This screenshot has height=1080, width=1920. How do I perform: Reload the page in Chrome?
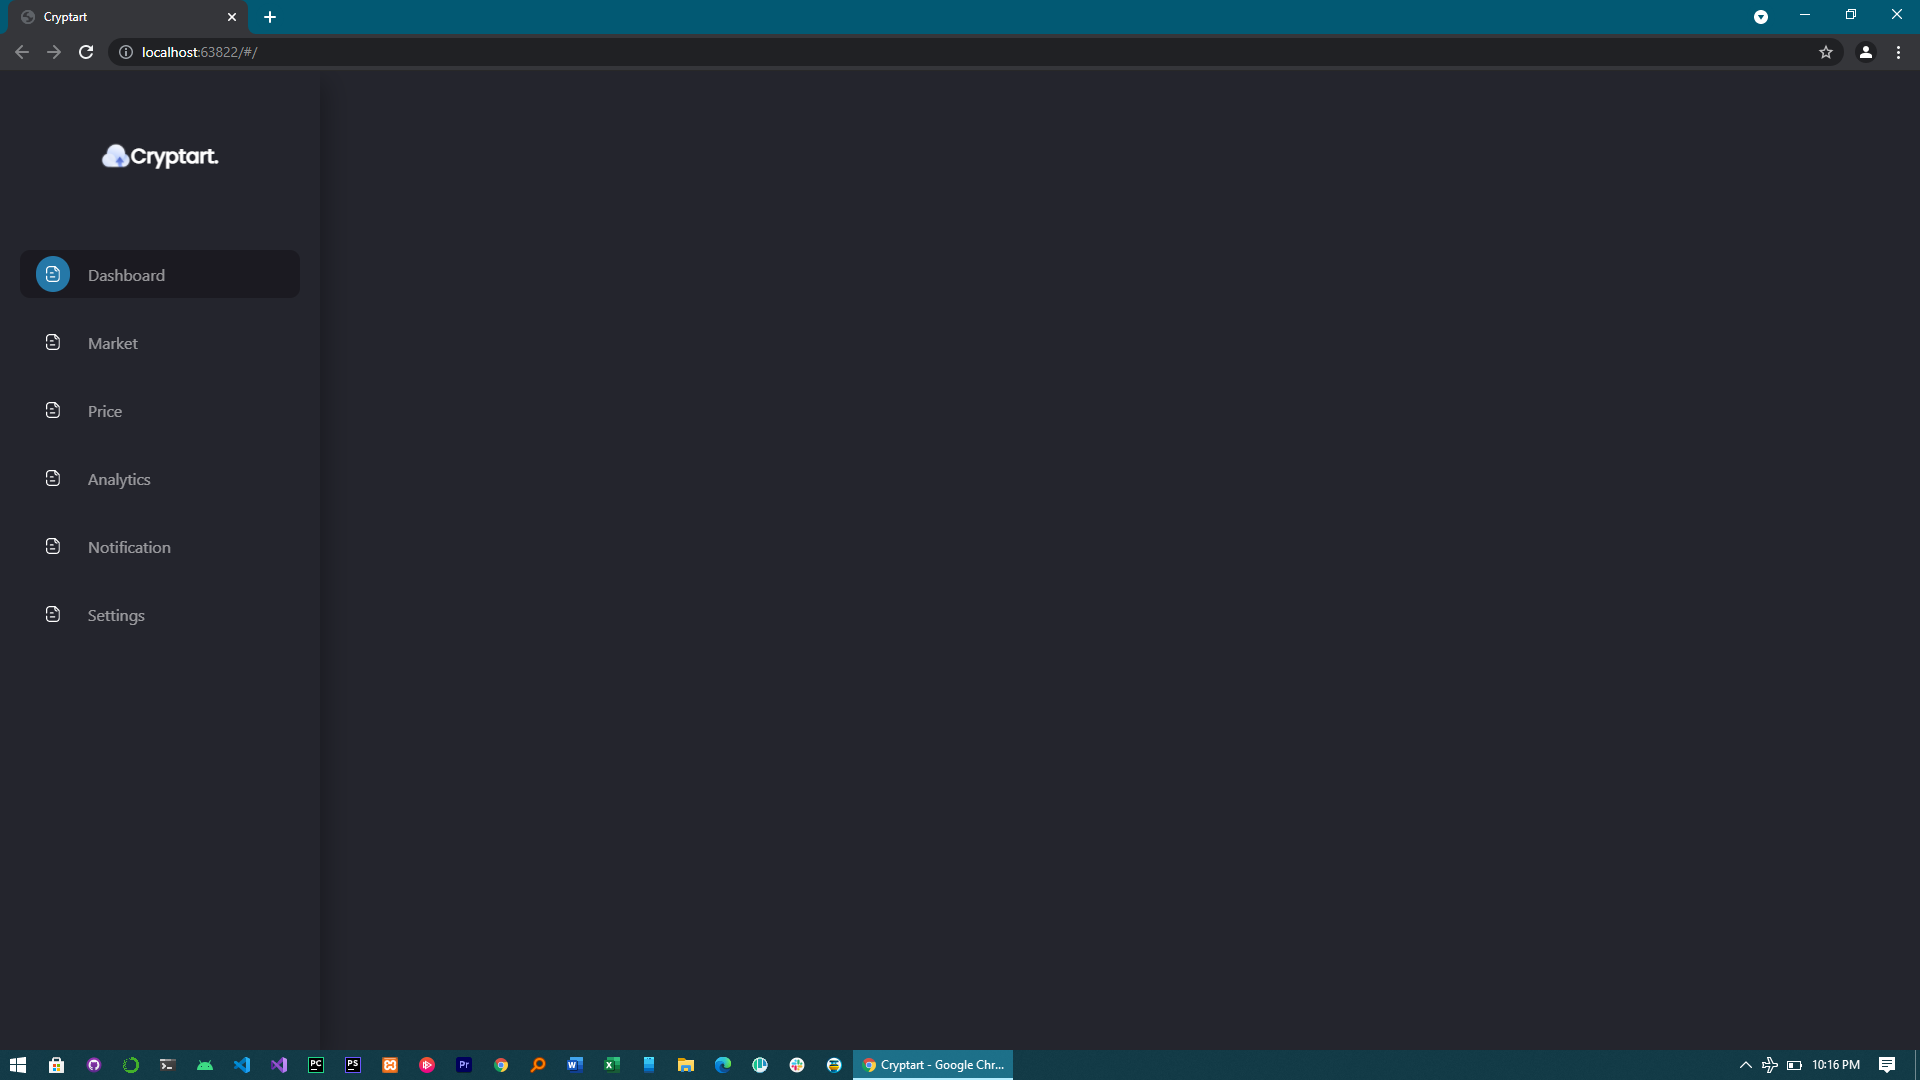point(86,52)
